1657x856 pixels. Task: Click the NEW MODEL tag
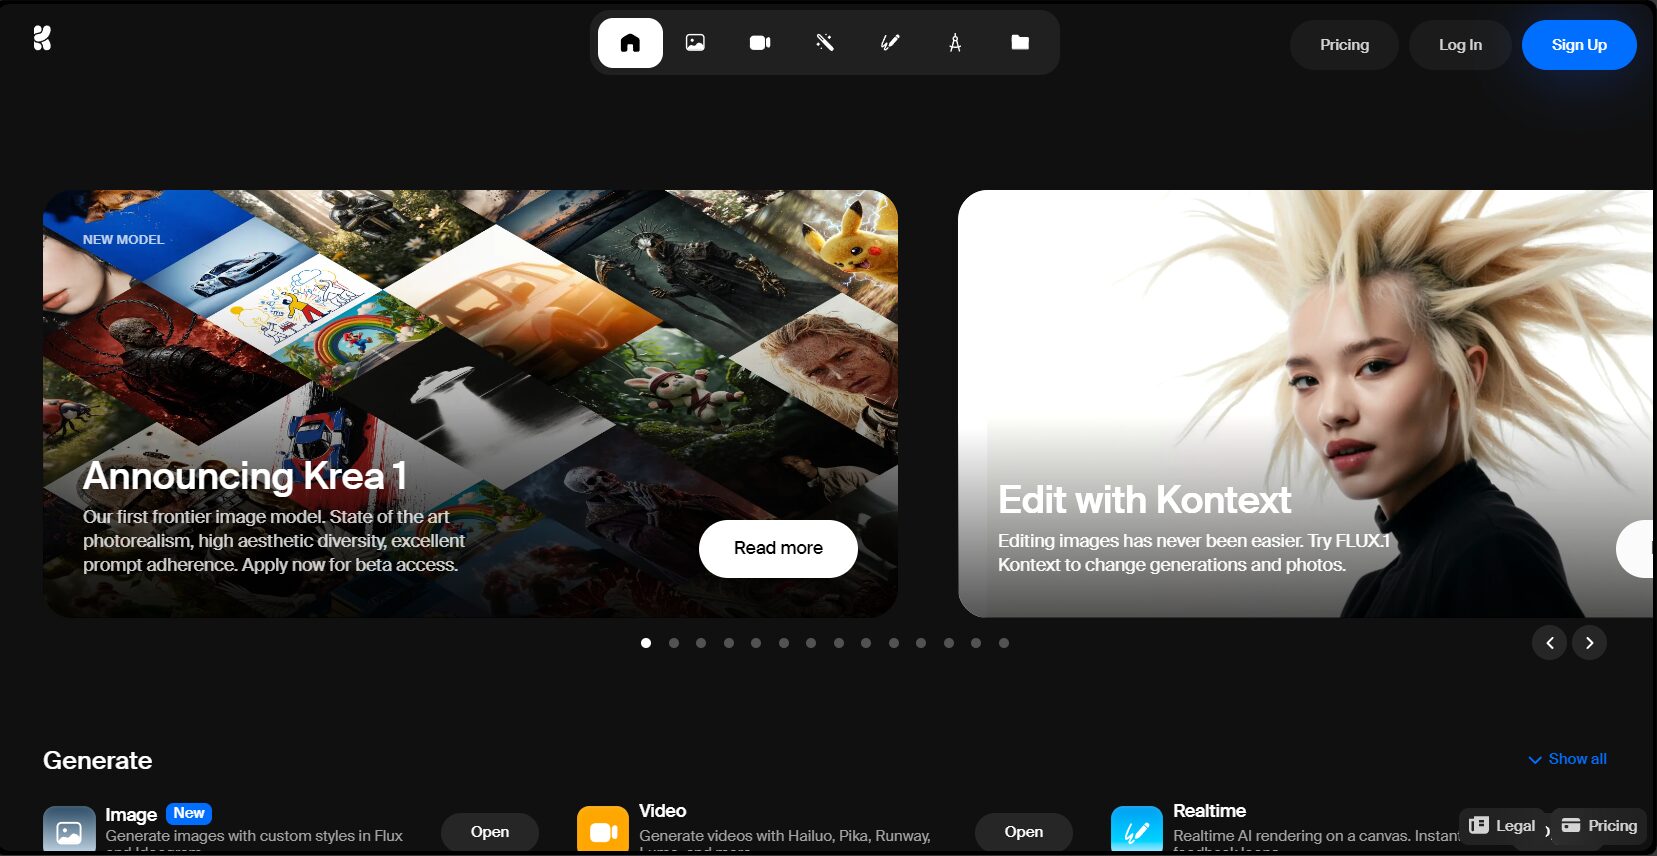click(123, 240)
